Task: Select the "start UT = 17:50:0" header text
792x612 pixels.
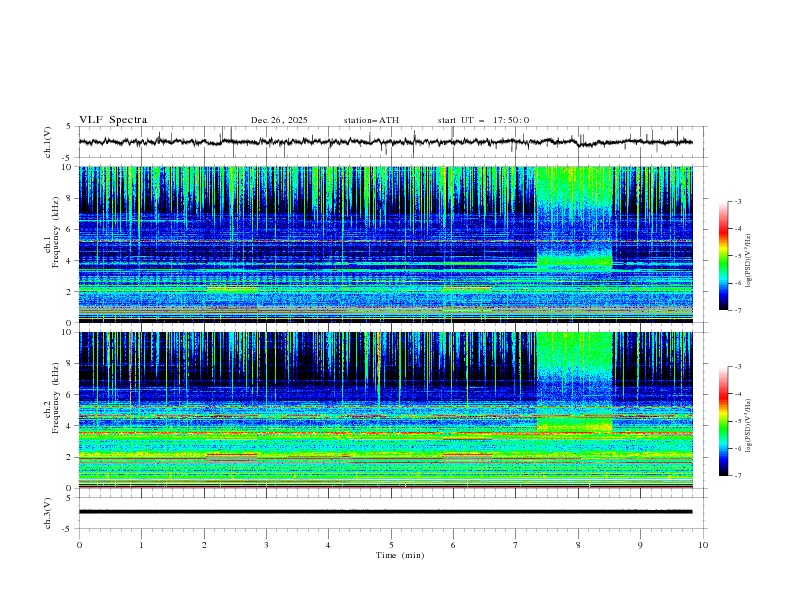Action: (x=483, y=120)
